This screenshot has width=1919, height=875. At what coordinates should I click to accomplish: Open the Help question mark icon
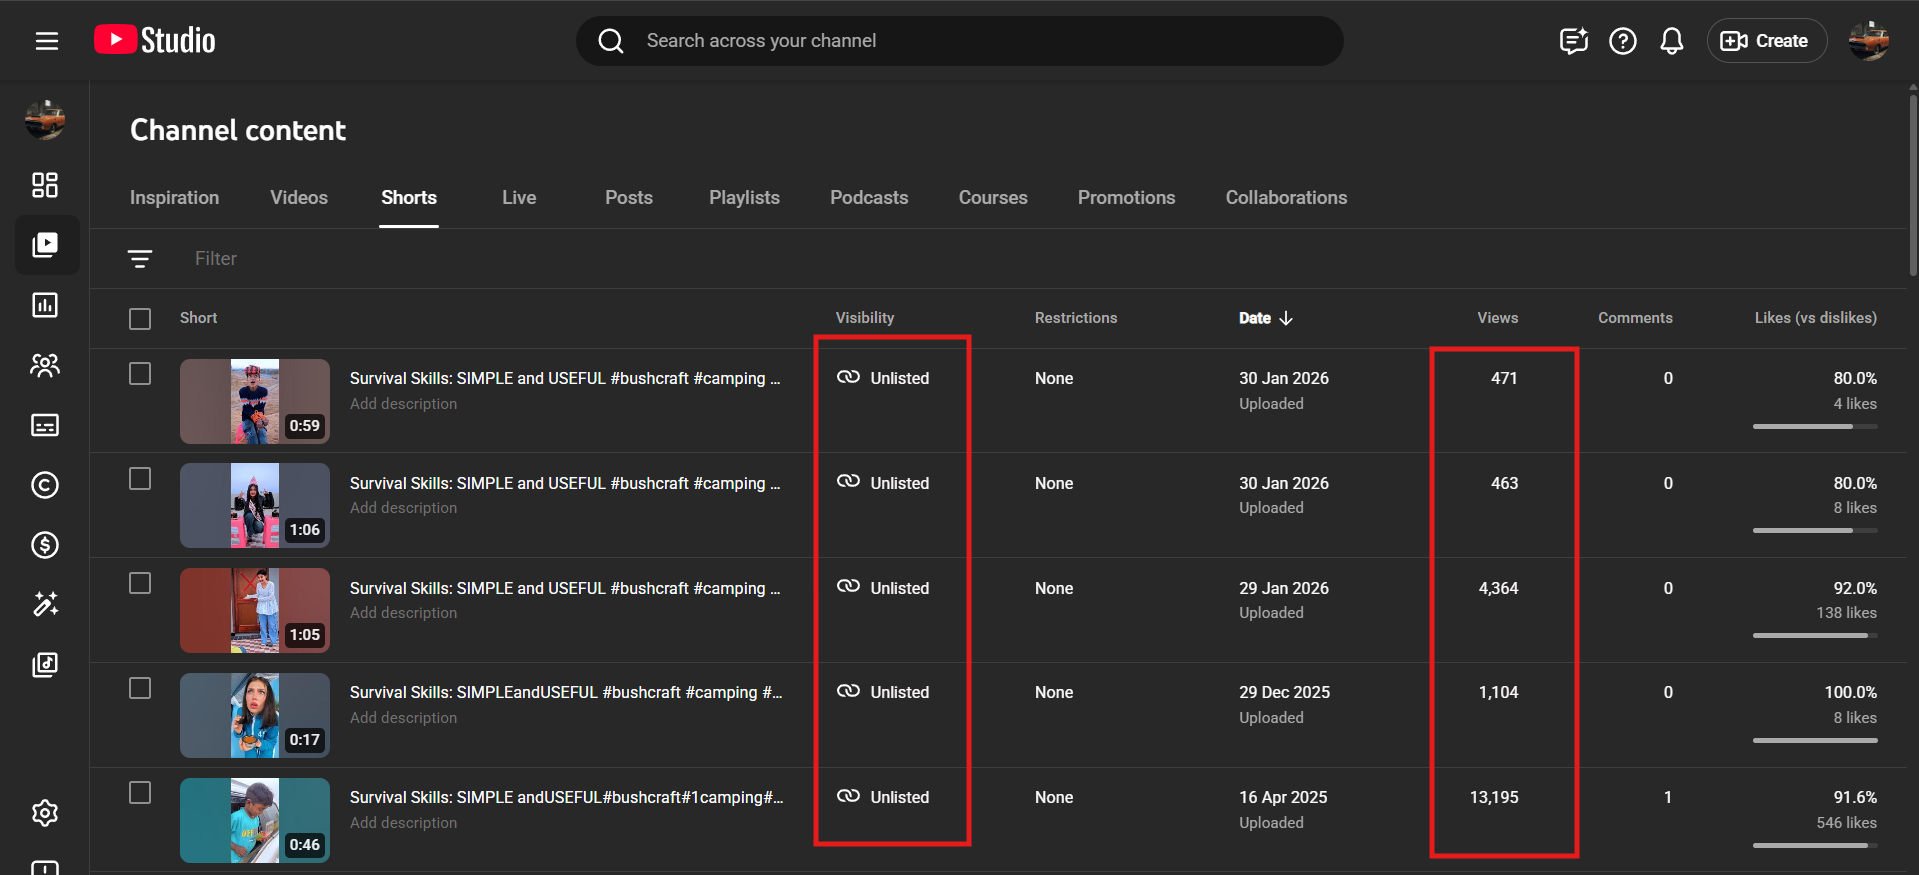pyautogui.click(x=1622, y=41)
